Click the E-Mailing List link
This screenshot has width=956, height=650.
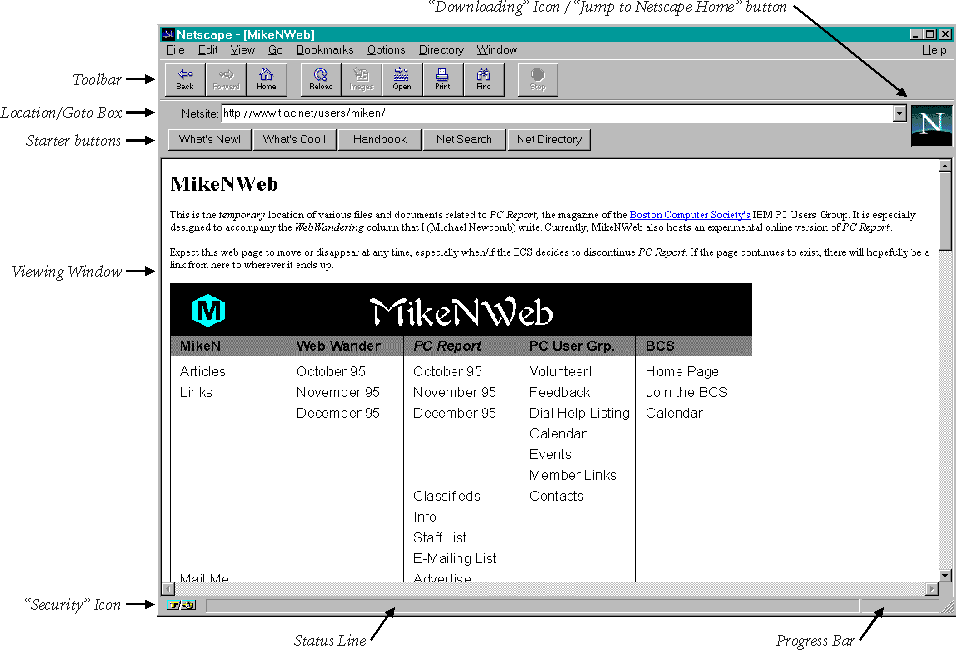[455, 558]
